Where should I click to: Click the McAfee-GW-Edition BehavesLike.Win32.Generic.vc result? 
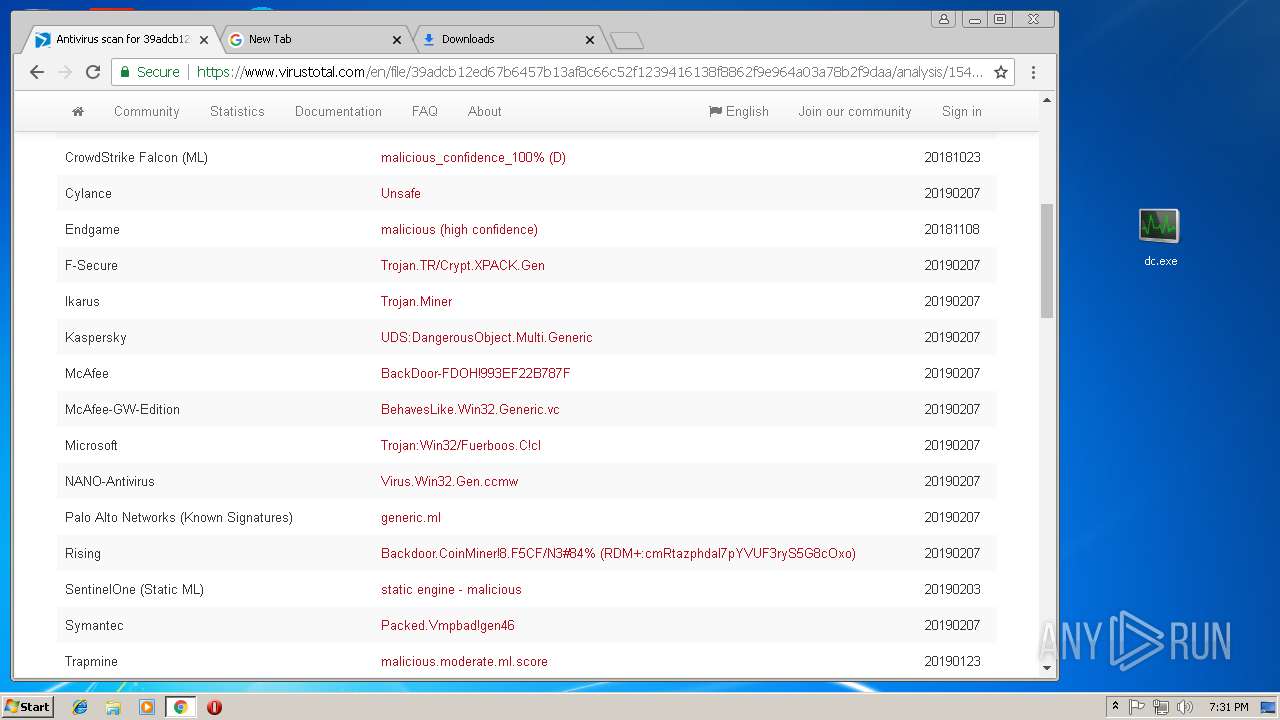point(470,409)
